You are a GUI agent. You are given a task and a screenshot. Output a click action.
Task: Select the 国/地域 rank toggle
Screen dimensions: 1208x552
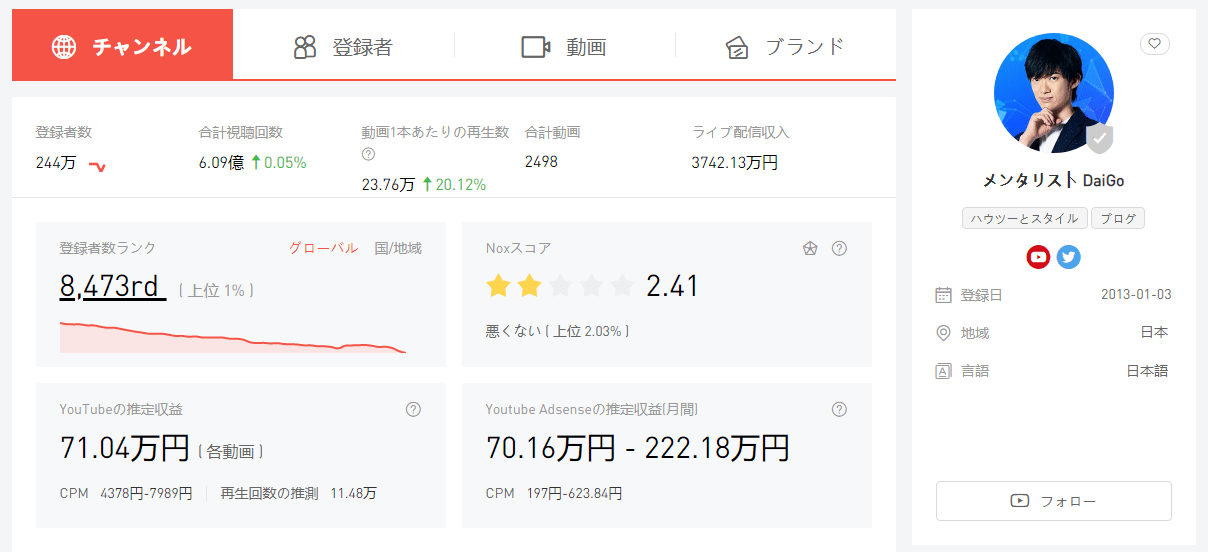pos(398,248)
